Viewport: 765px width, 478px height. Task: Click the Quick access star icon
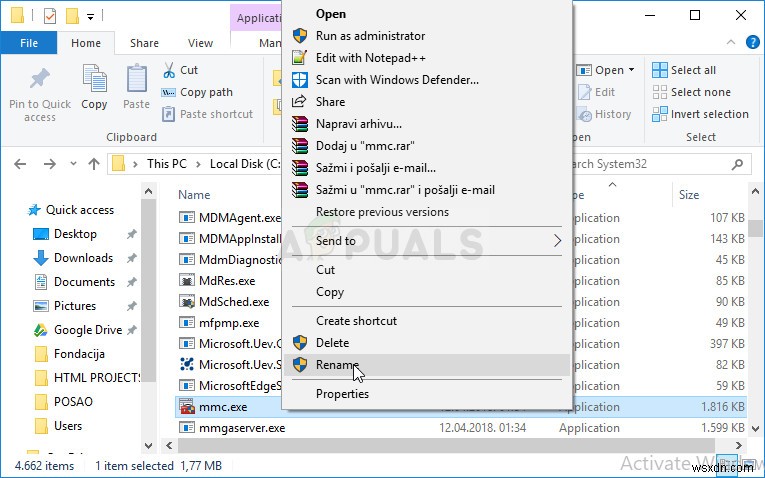[34, 210]
